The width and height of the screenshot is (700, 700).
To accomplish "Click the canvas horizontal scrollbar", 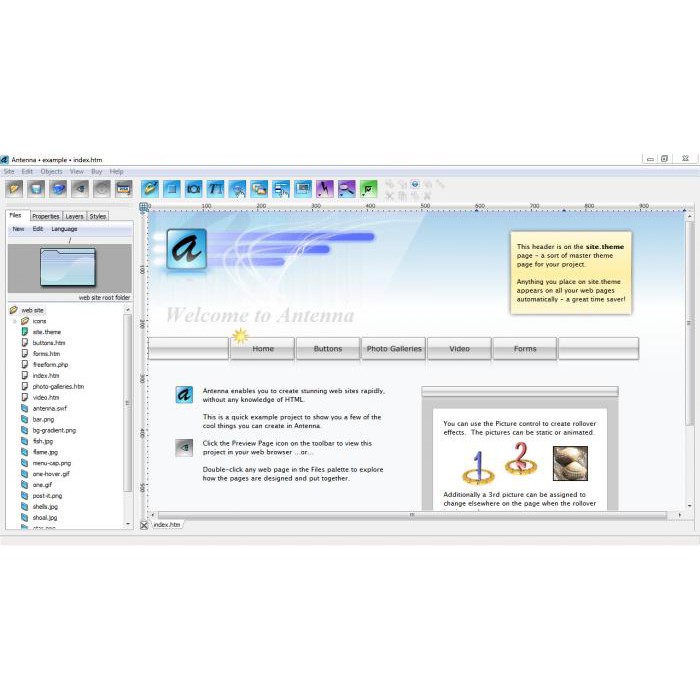I will (x=410, y=515).
